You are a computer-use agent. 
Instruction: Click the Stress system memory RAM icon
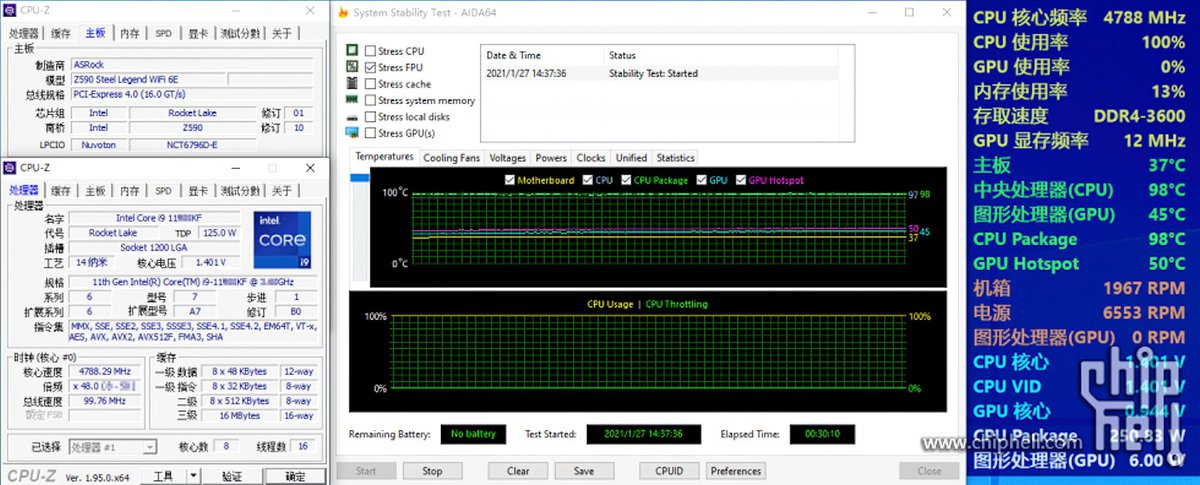tap(352, 100)
